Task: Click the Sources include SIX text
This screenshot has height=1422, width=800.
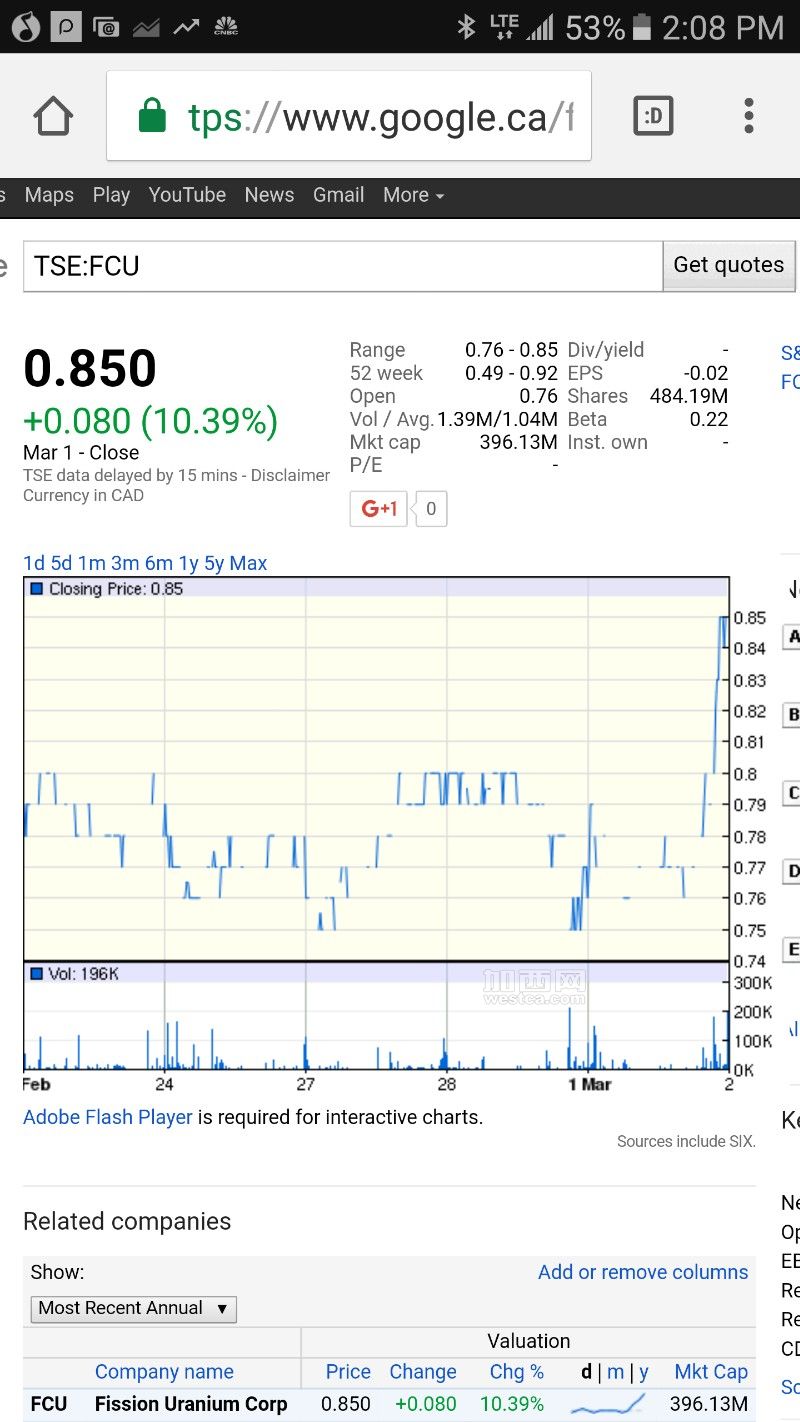Action: click(686, 1141)
